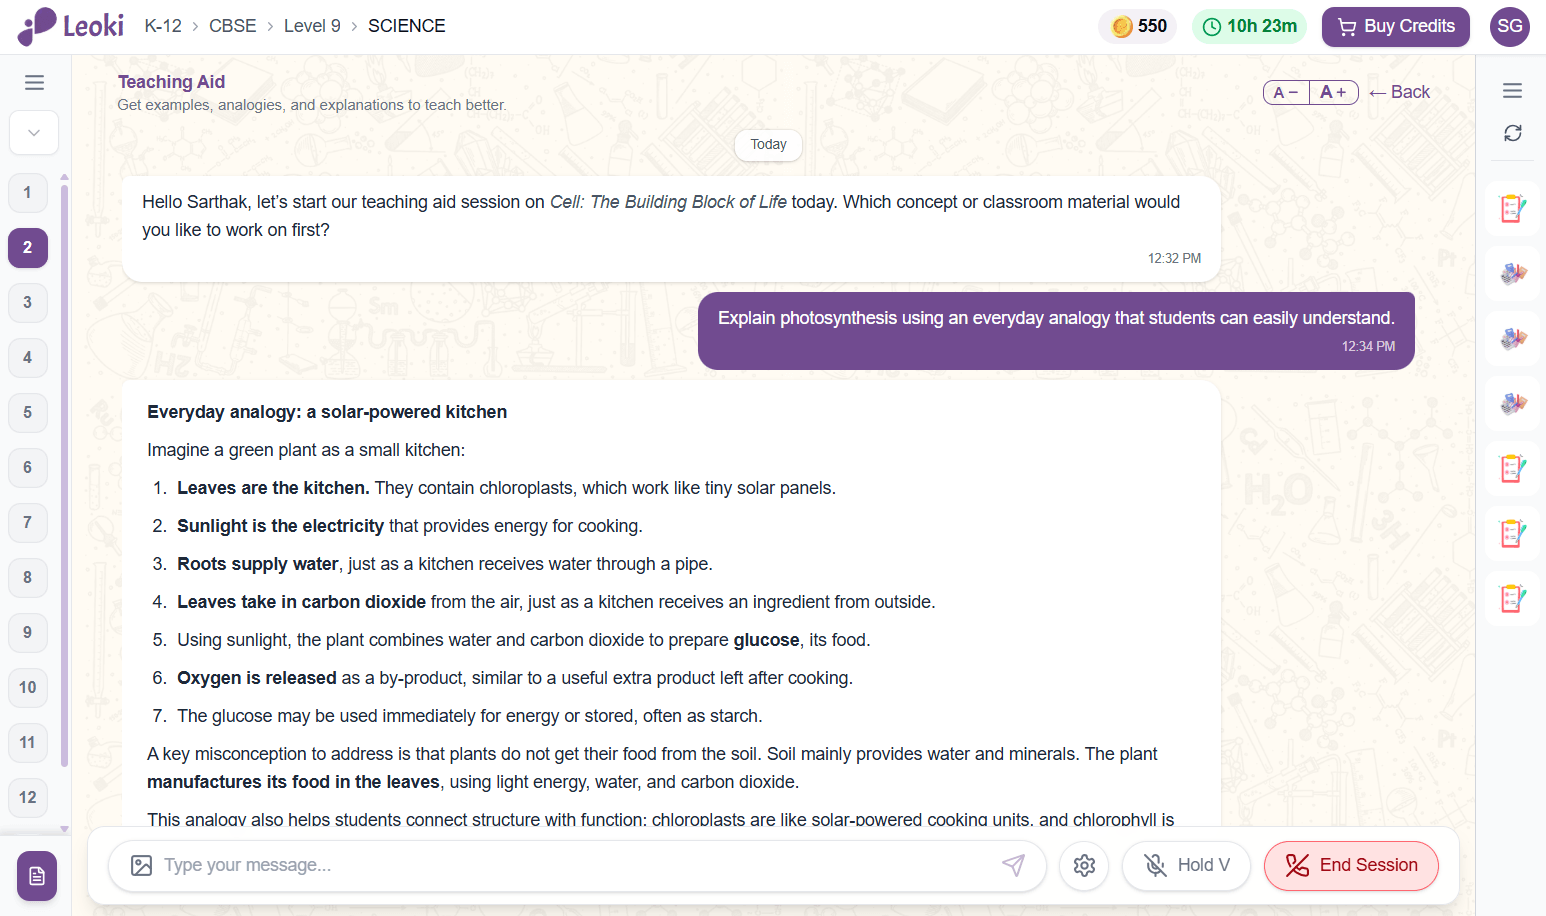Click the Leoki logo
Viewport: 1546px width, 916px height.
pos(71,26)
